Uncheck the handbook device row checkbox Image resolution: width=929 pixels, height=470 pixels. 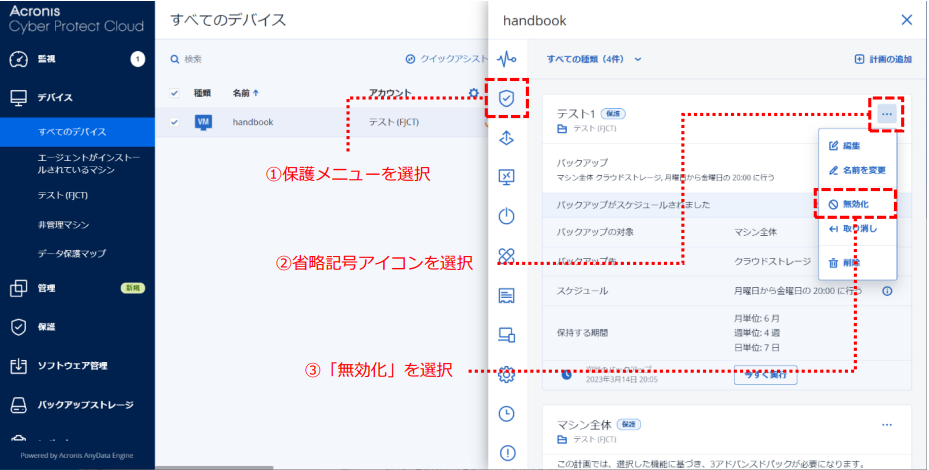[x=175, y=122]
